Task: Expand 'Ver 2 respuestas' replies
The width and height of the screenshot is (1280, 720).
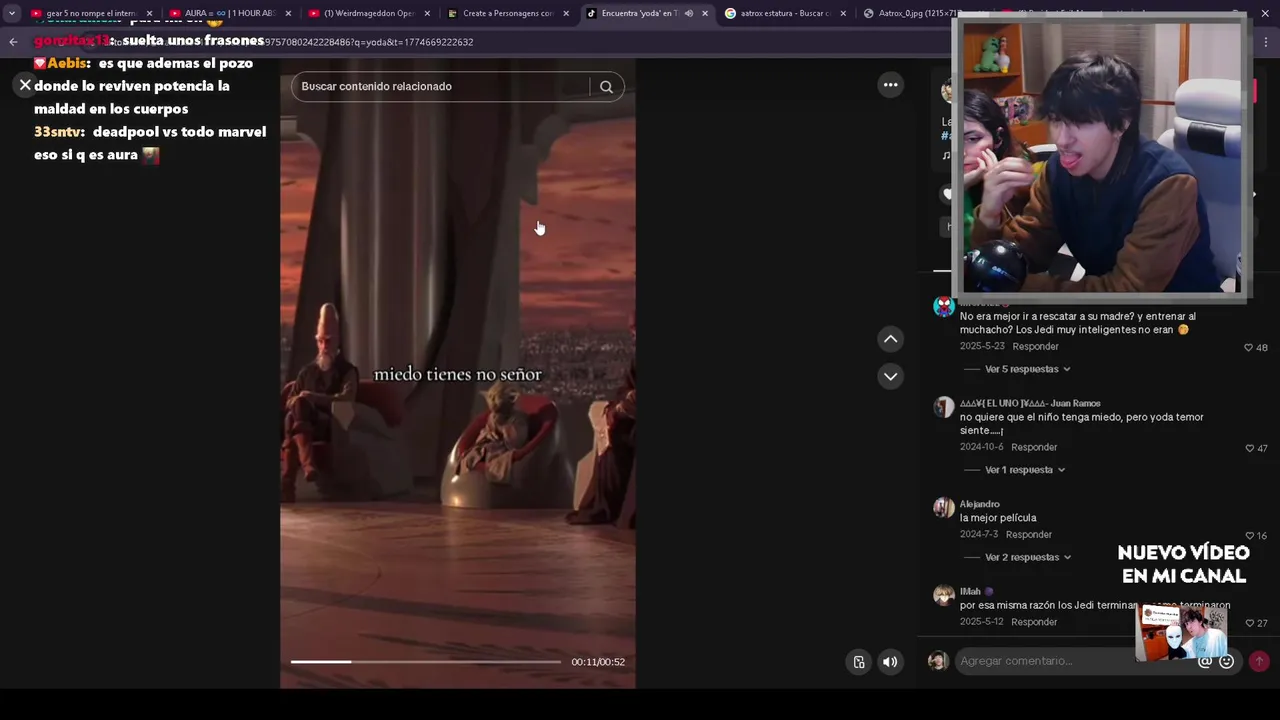Action: (1028, 557)
